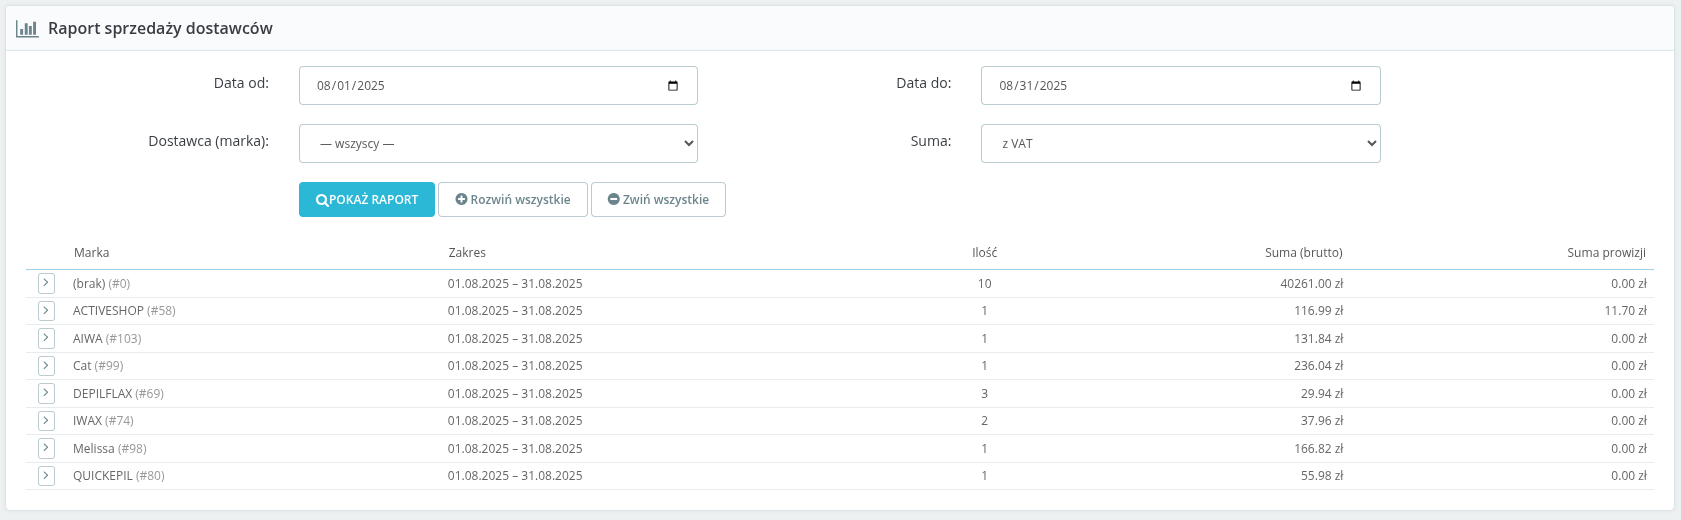Click Zwiń wszystkie to collapse all rows
This screenshot has height=520, width=1681.
[658, 200]
